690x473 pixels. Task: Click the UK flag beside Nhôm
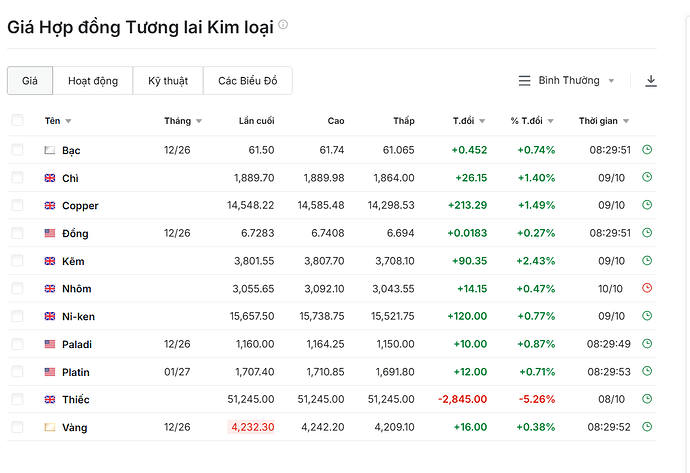(50, 289)
